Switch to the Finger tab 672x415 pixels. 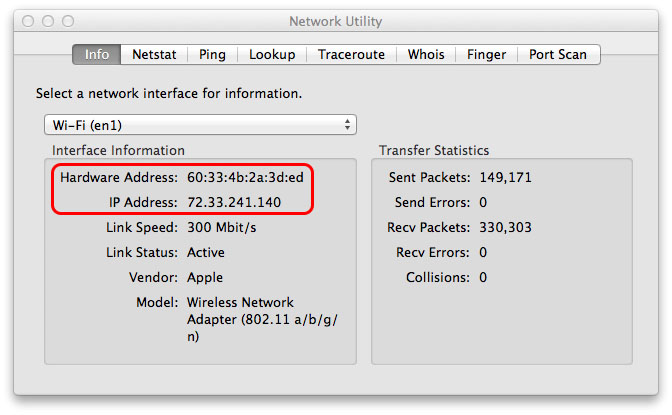click(486, 54)
